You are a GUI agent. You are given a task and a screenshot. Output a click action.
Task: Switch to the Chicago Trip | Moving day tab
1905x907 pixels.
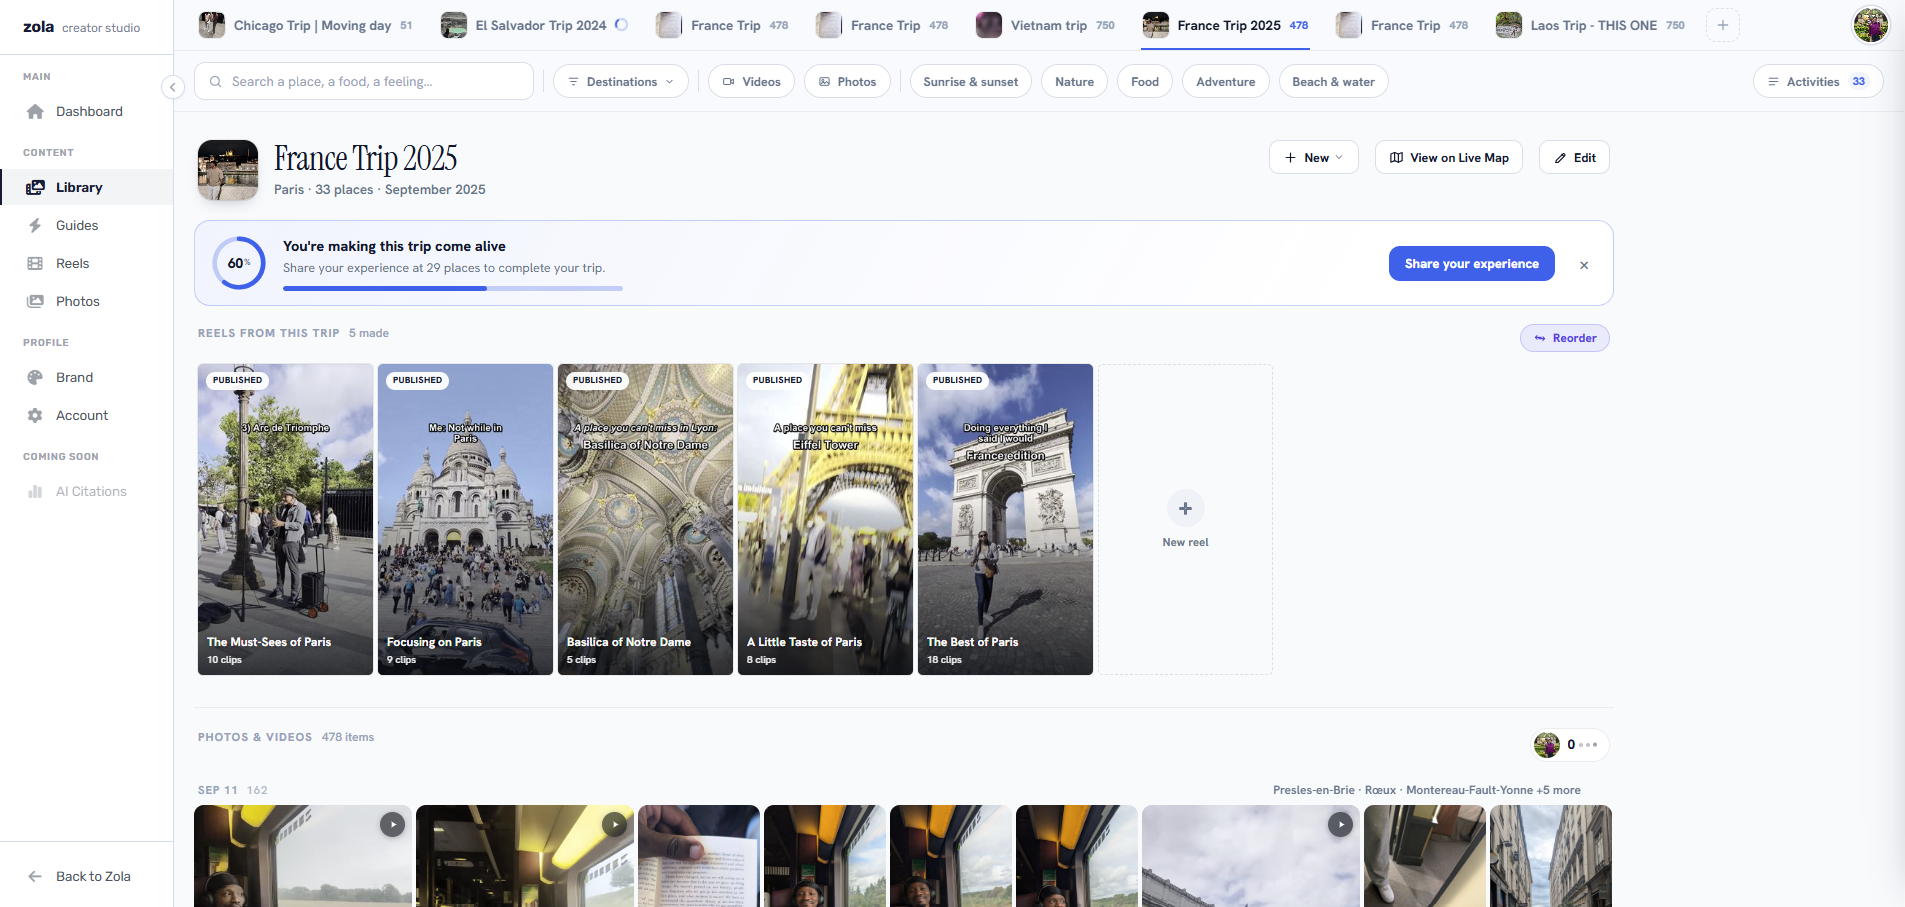(306, 25)
